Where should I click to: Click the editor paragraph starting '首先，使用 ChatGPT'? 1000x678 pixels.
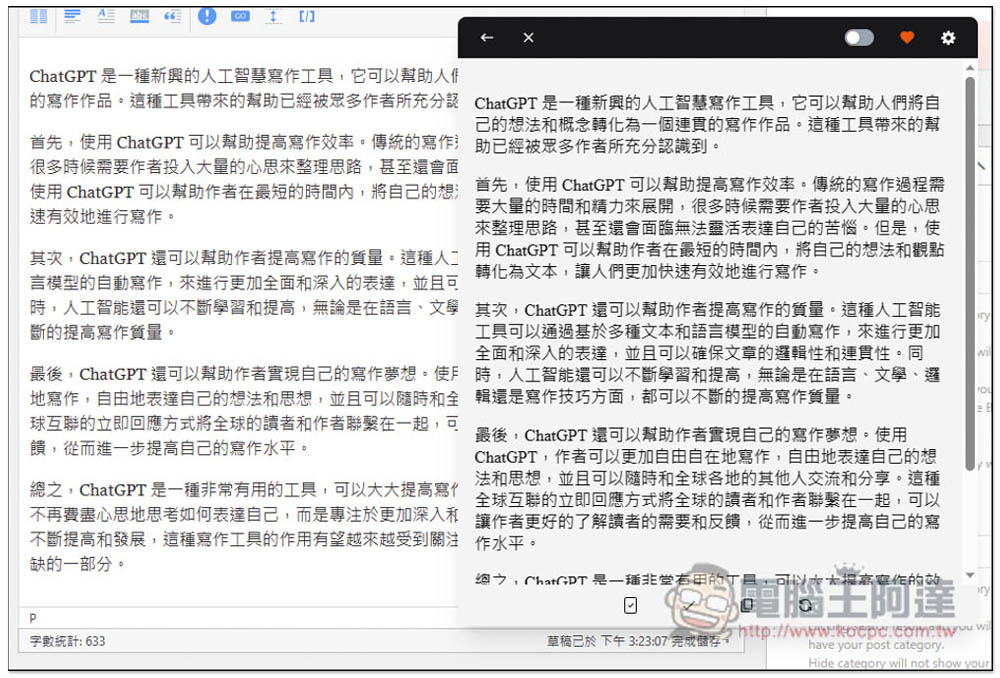click(x=244, y=179)
